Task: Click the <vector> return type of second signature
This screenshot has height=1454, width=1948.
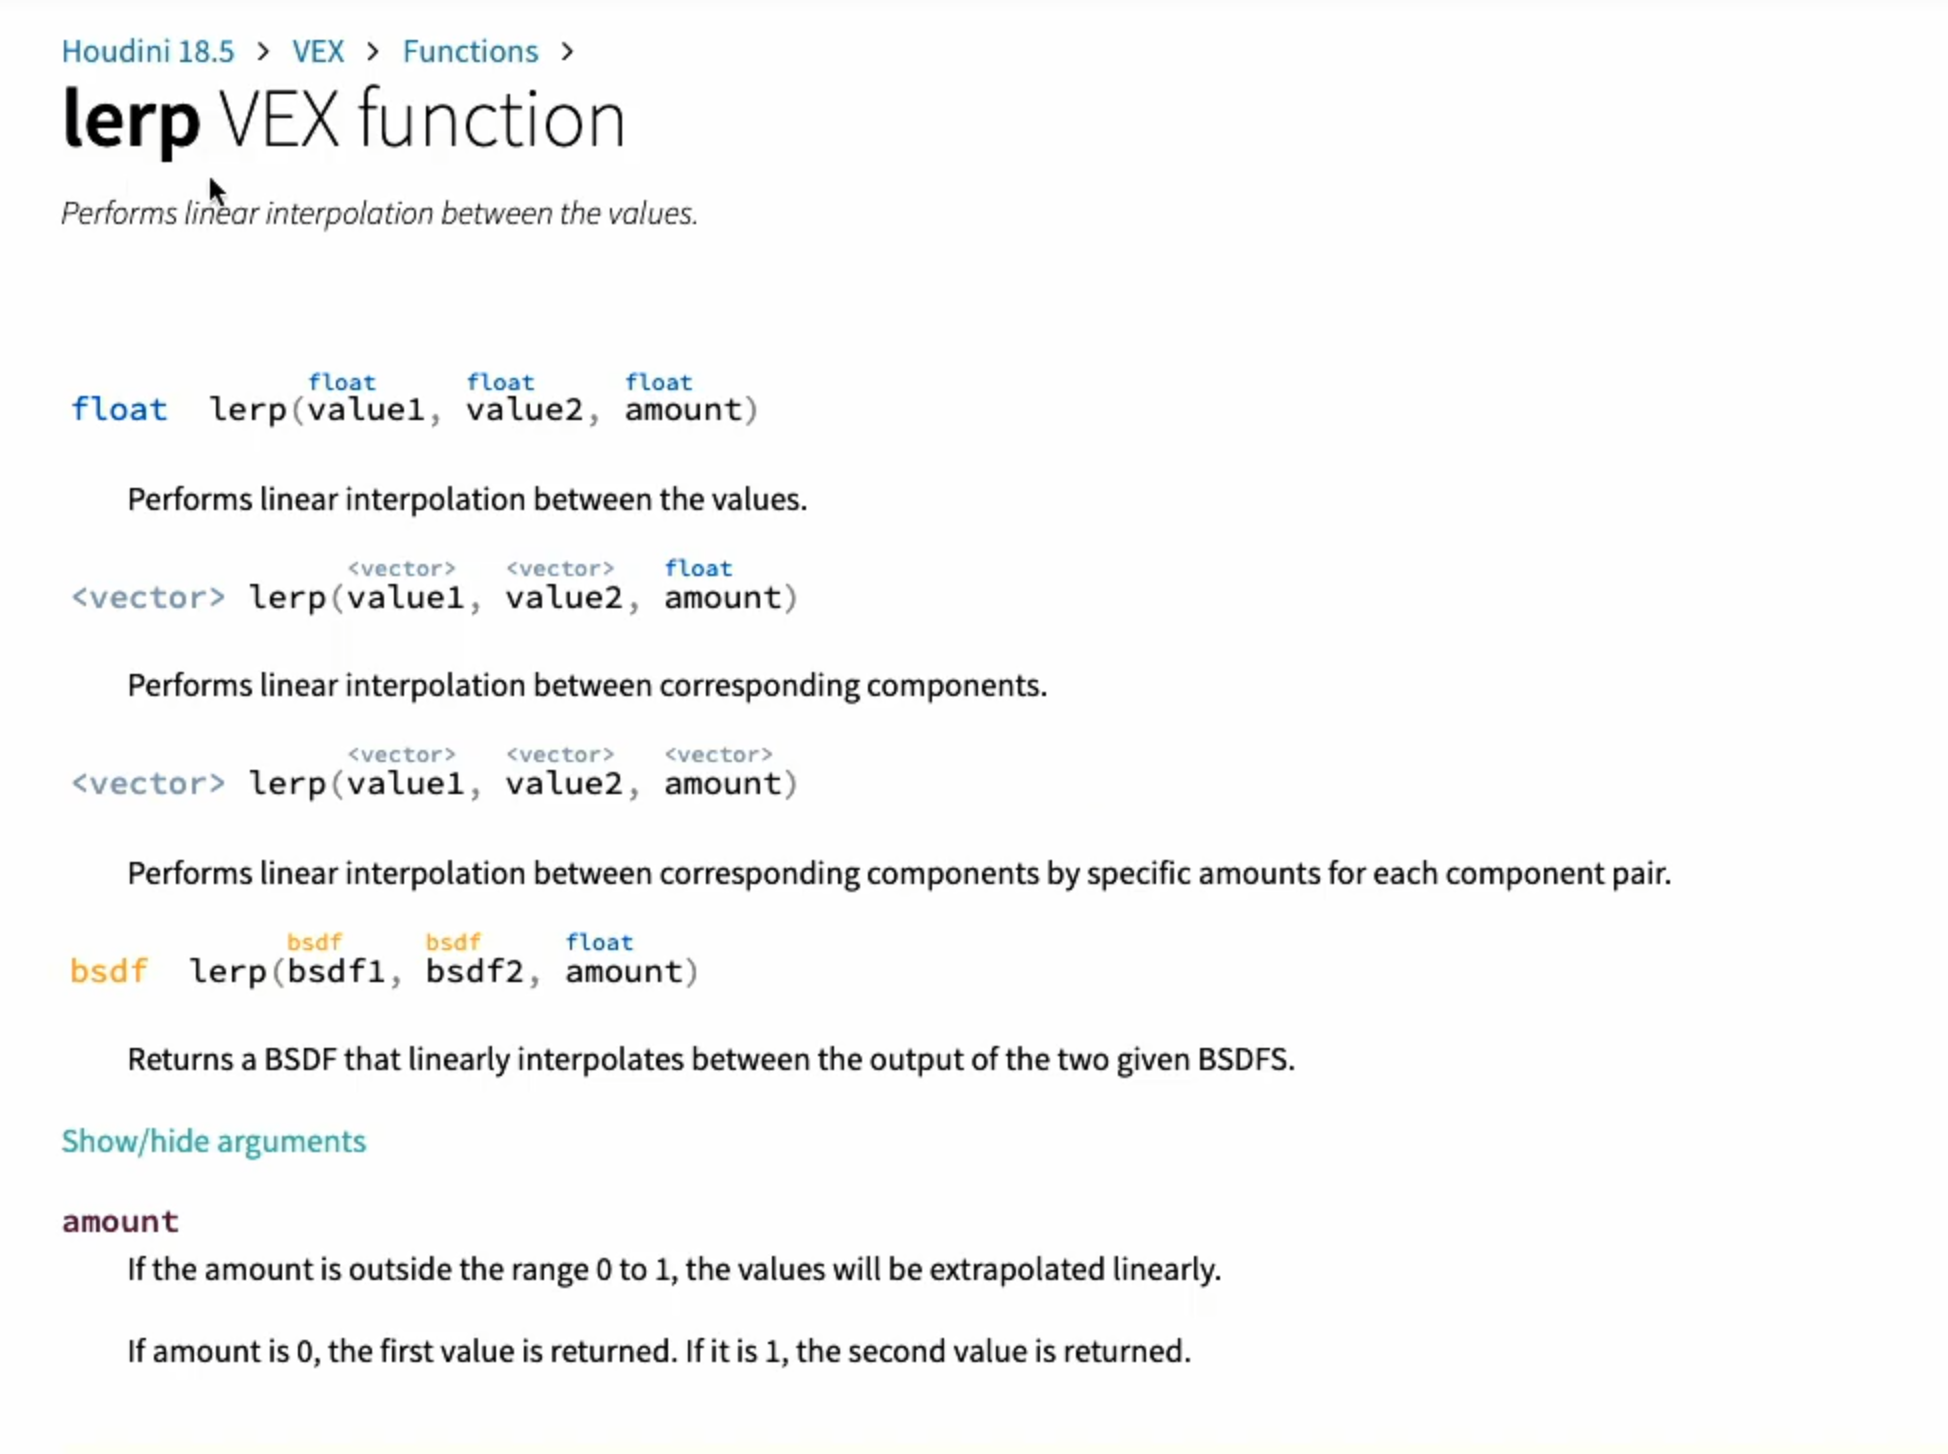Action: tap(148, 597)
